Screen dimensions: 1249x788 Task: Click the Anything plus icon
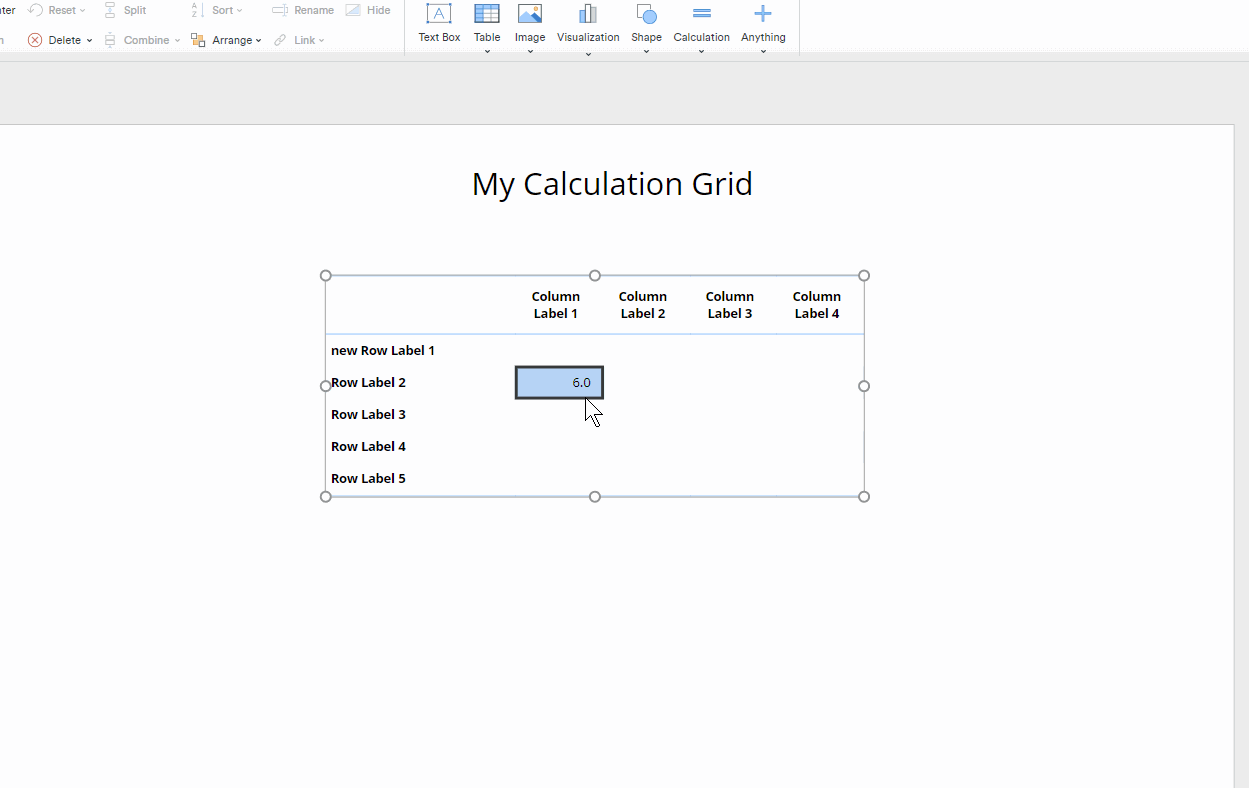(763, 14)
